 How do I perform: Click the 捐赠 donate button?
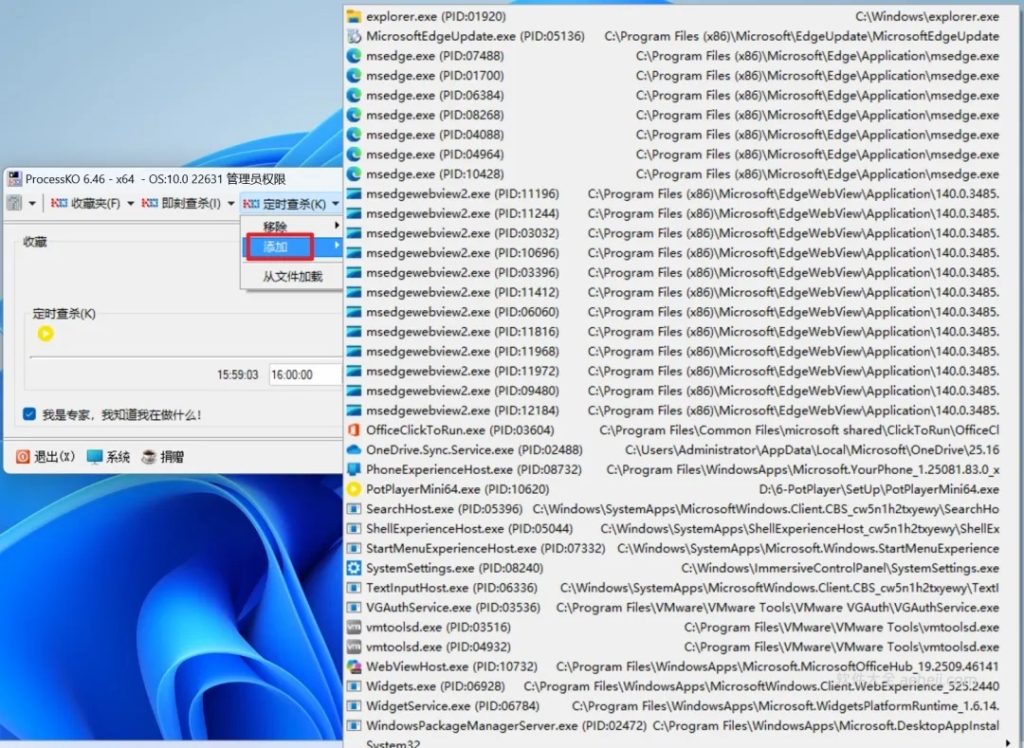(165, 457)
